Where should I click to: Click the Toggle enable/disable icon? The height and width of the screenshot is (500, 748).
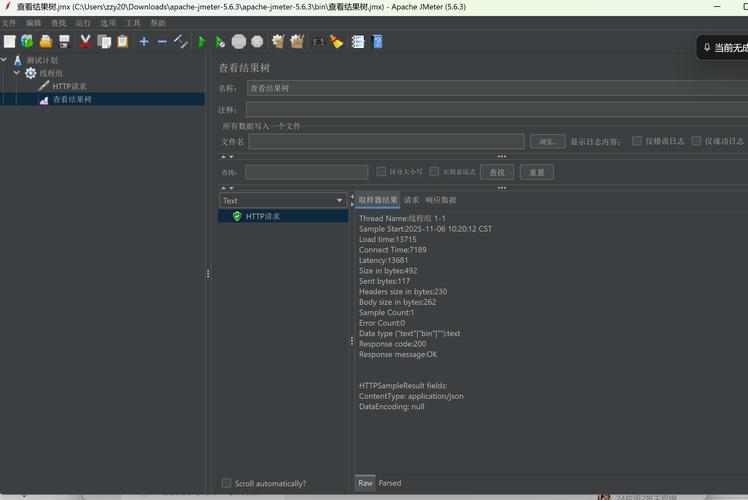[x=181, y=42]
